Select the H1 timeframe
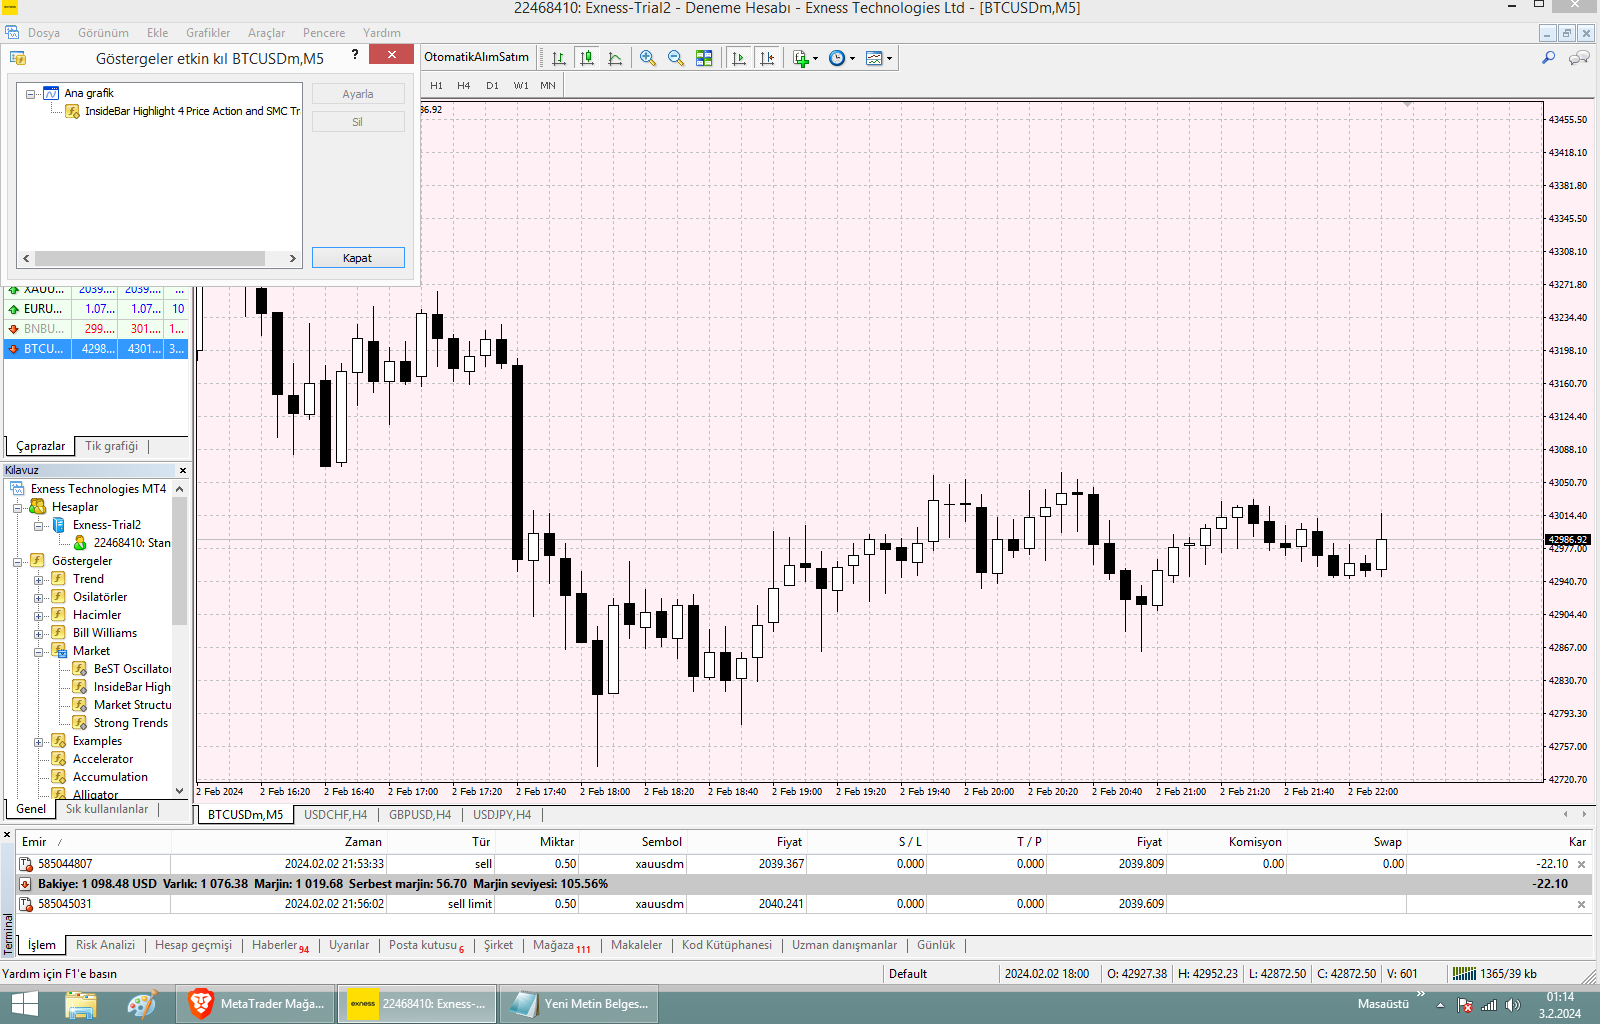 pos(436,85)
